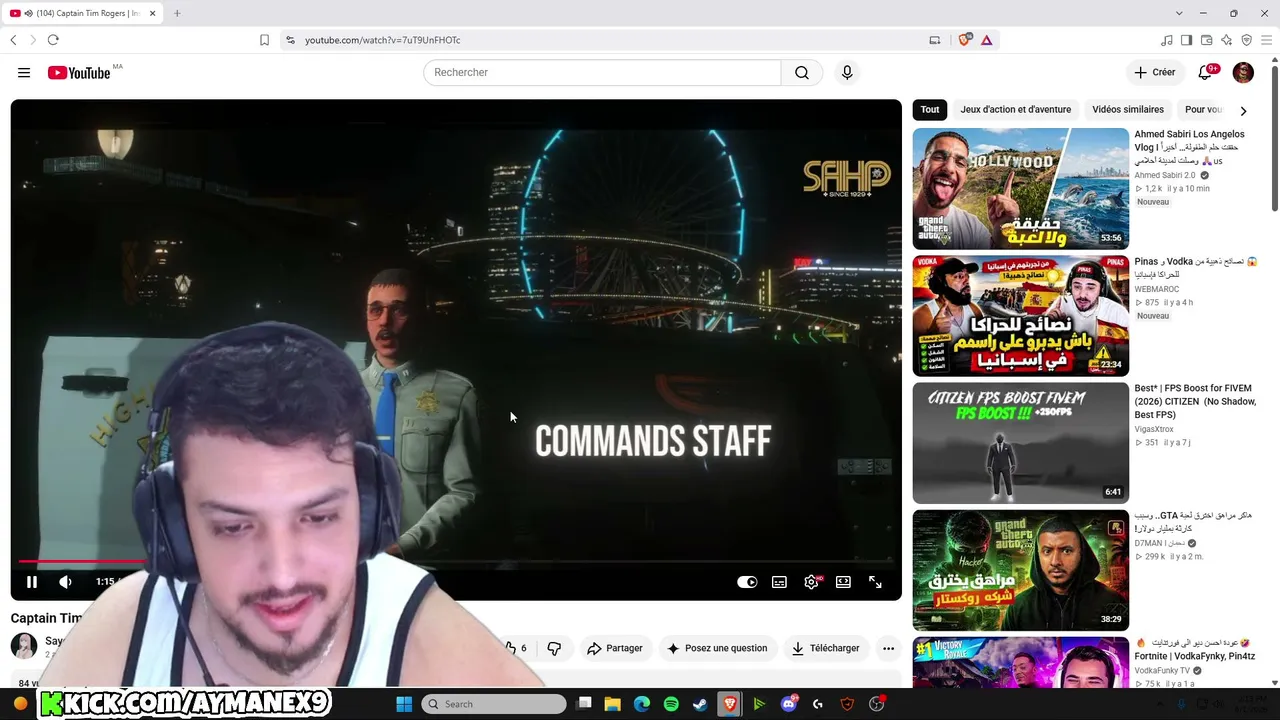
Task: Toggle subtitles in the video player
Action: point(779,582)
